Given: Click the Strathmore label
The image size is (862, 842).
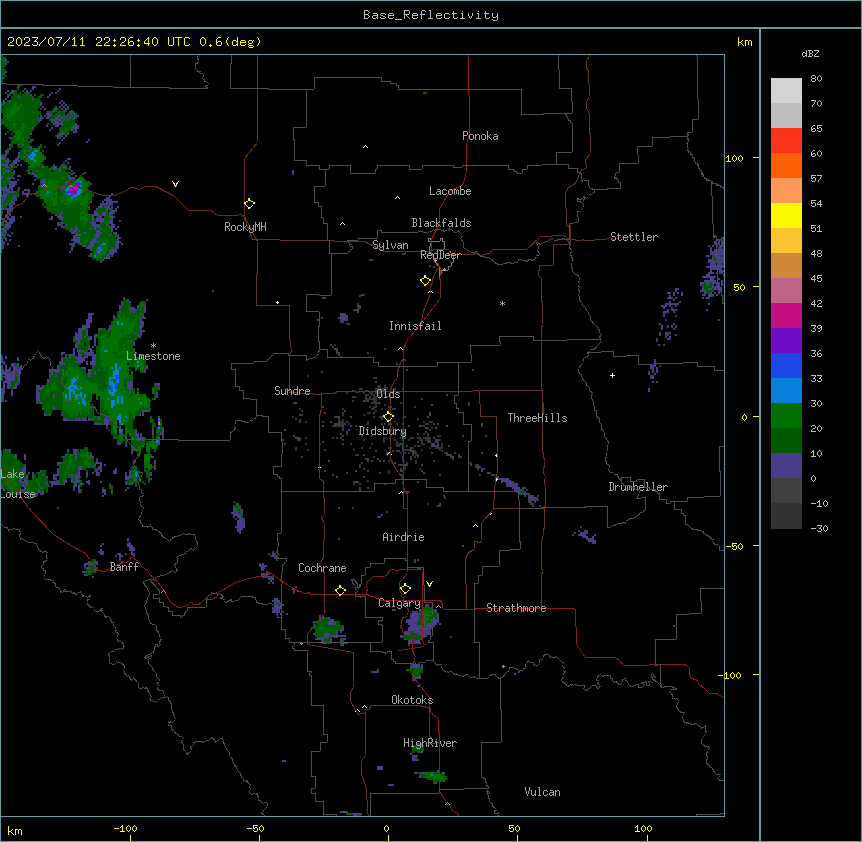Looking at the screenshot, I should (x=516, y=608).
